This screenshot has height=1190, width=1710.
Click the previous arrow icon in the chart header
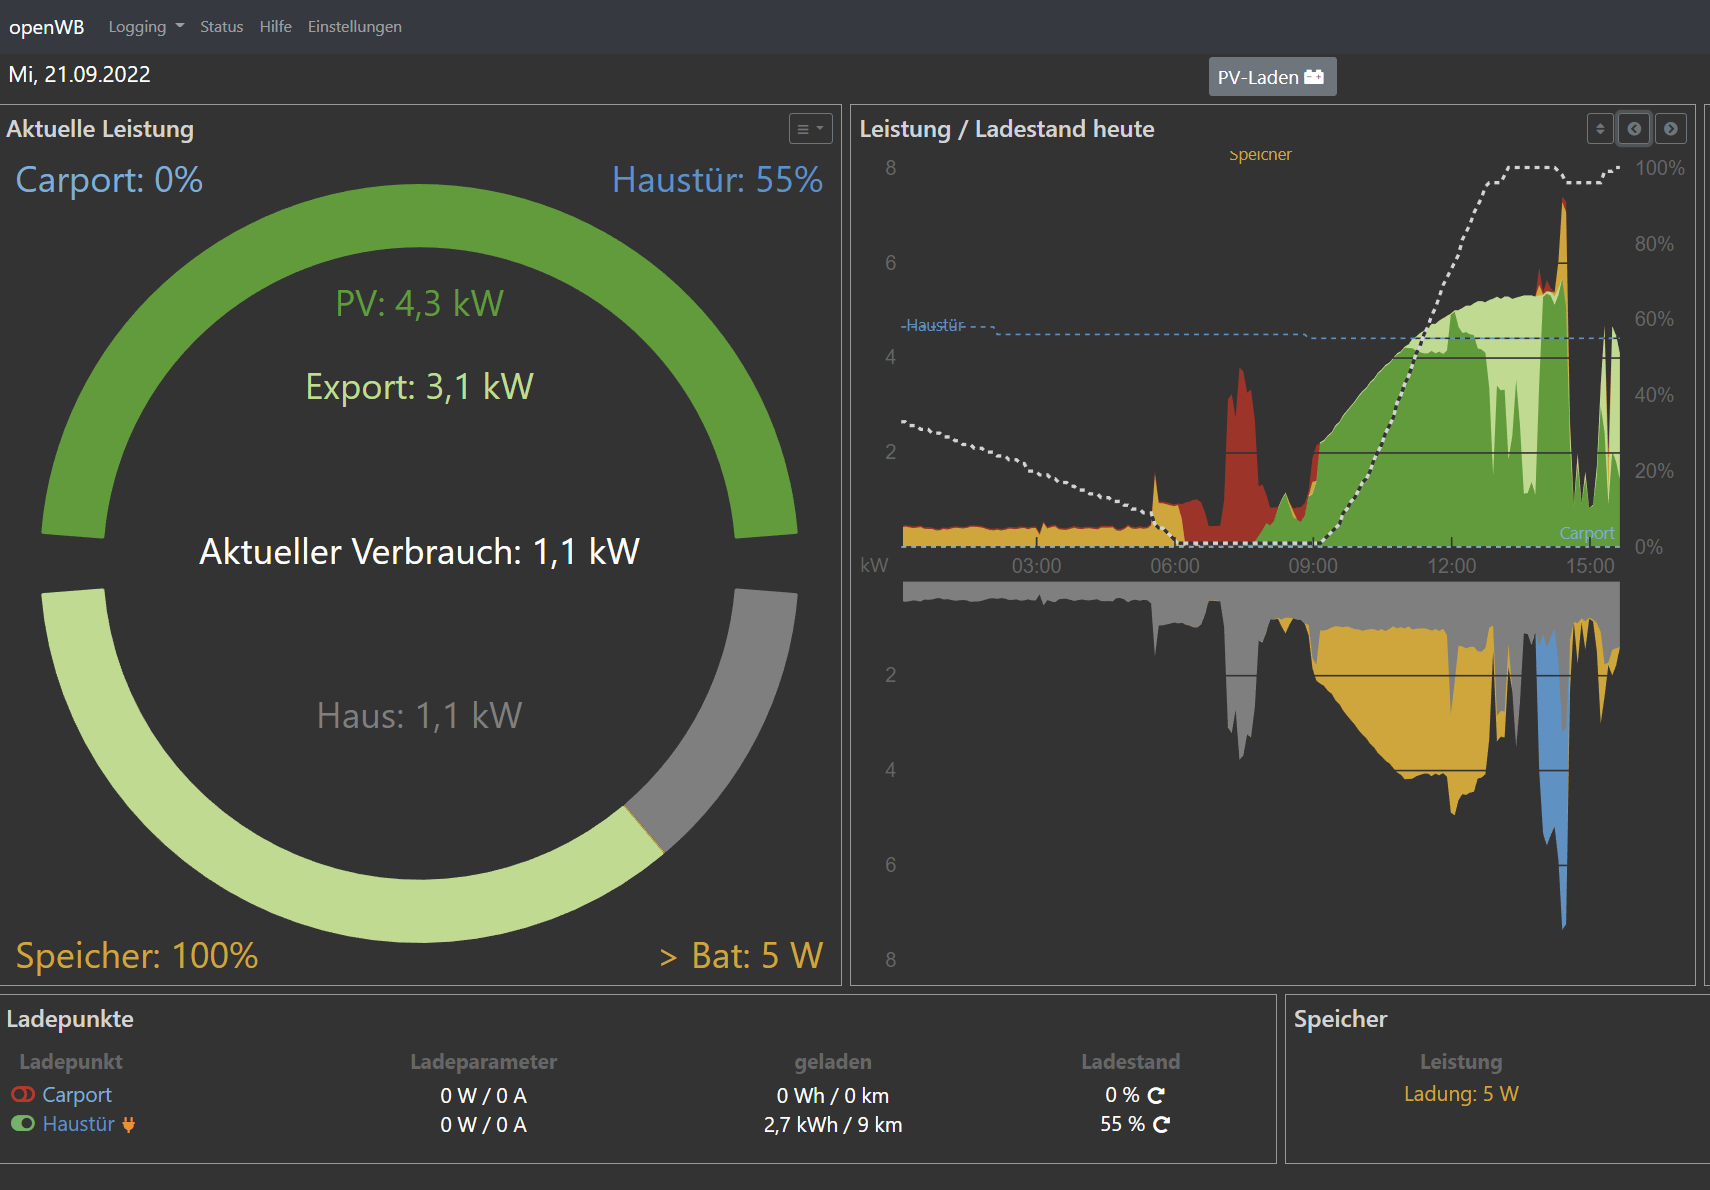point(1634,129)
